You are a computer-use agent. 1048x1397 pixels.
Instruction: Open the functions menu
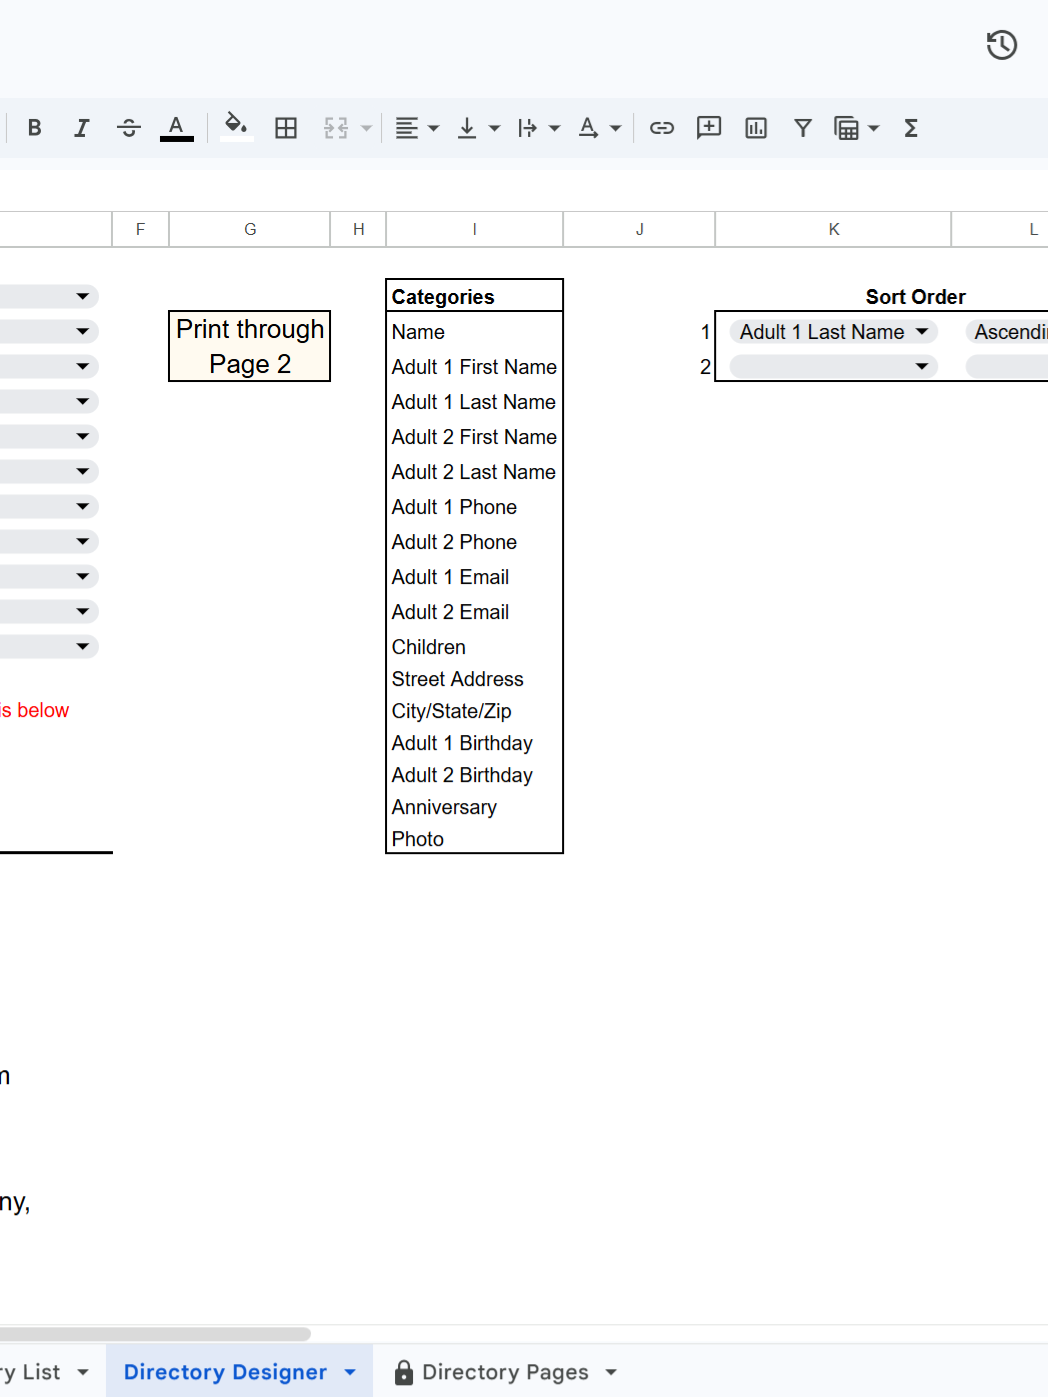(910, 128)
